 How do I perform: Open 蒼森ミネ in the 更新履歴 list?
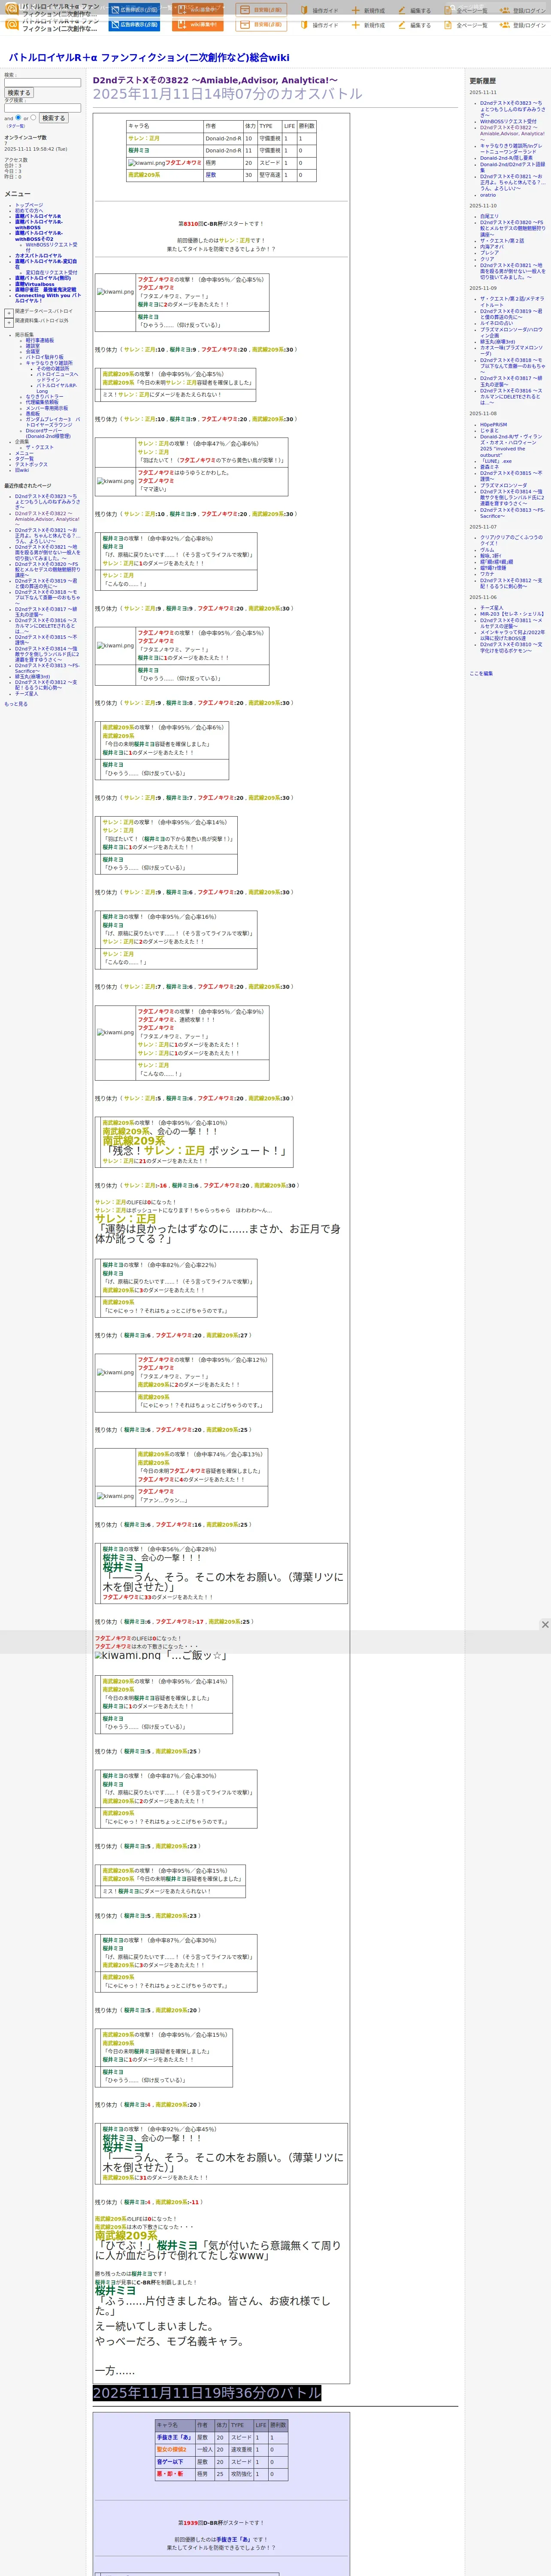[x=489, y=467]
